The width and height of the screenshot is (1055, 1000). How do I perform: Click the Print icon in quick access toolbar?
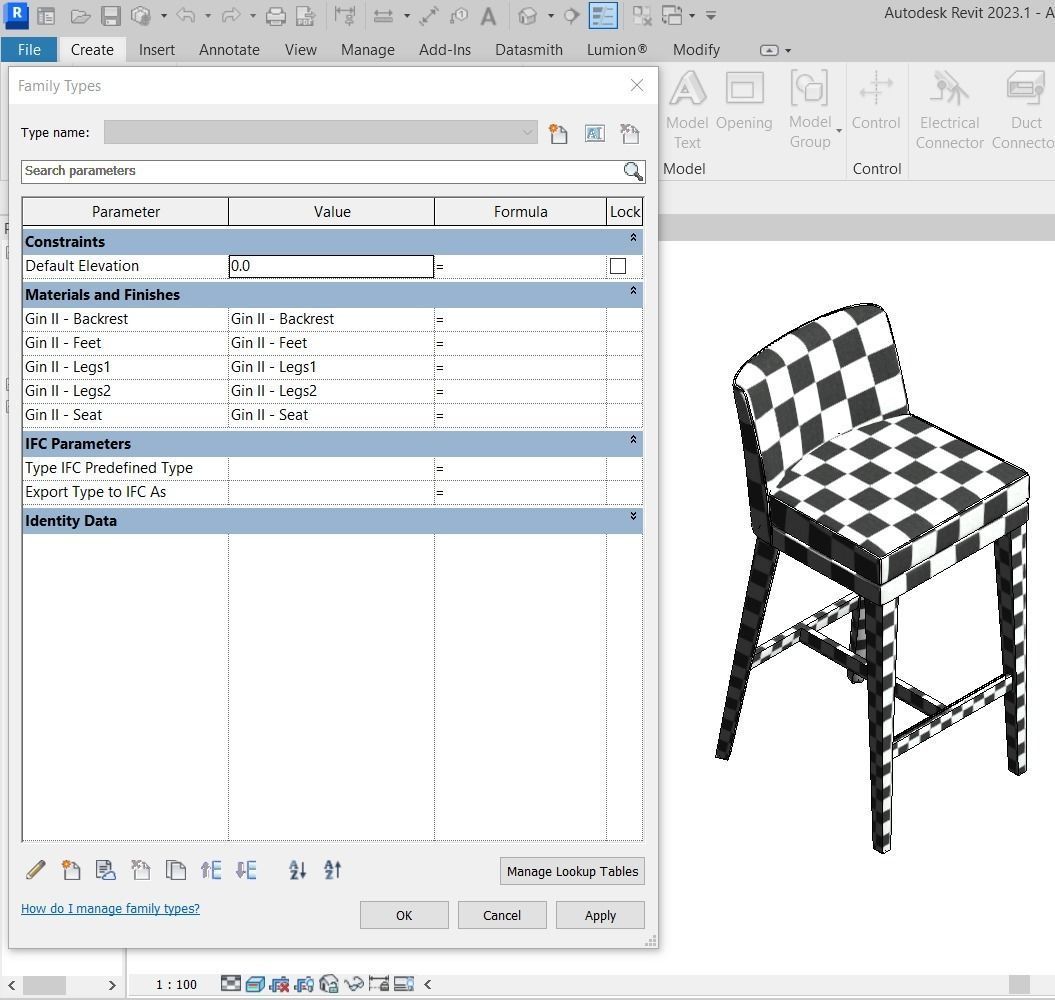276,15
